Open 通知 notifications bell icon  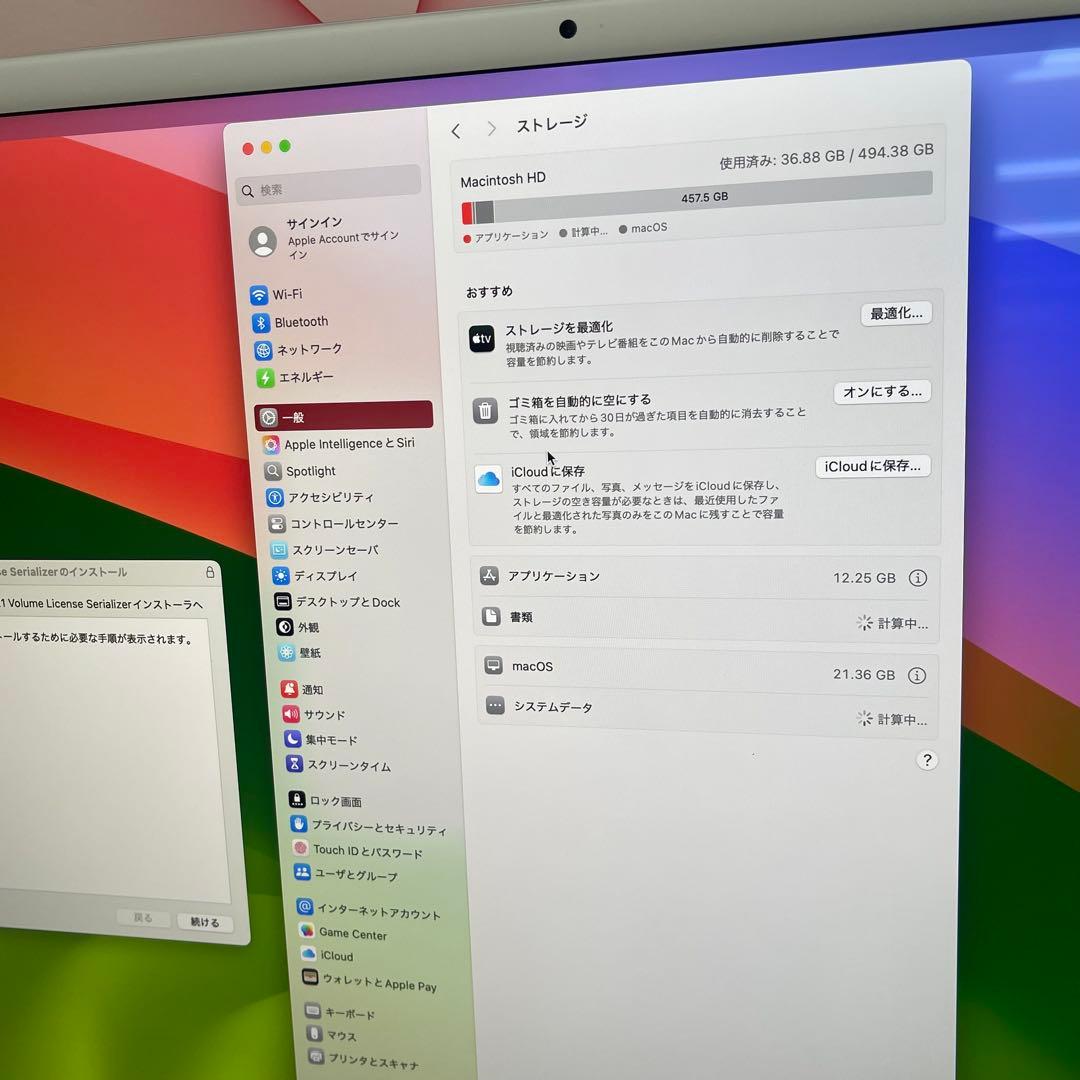289,688
